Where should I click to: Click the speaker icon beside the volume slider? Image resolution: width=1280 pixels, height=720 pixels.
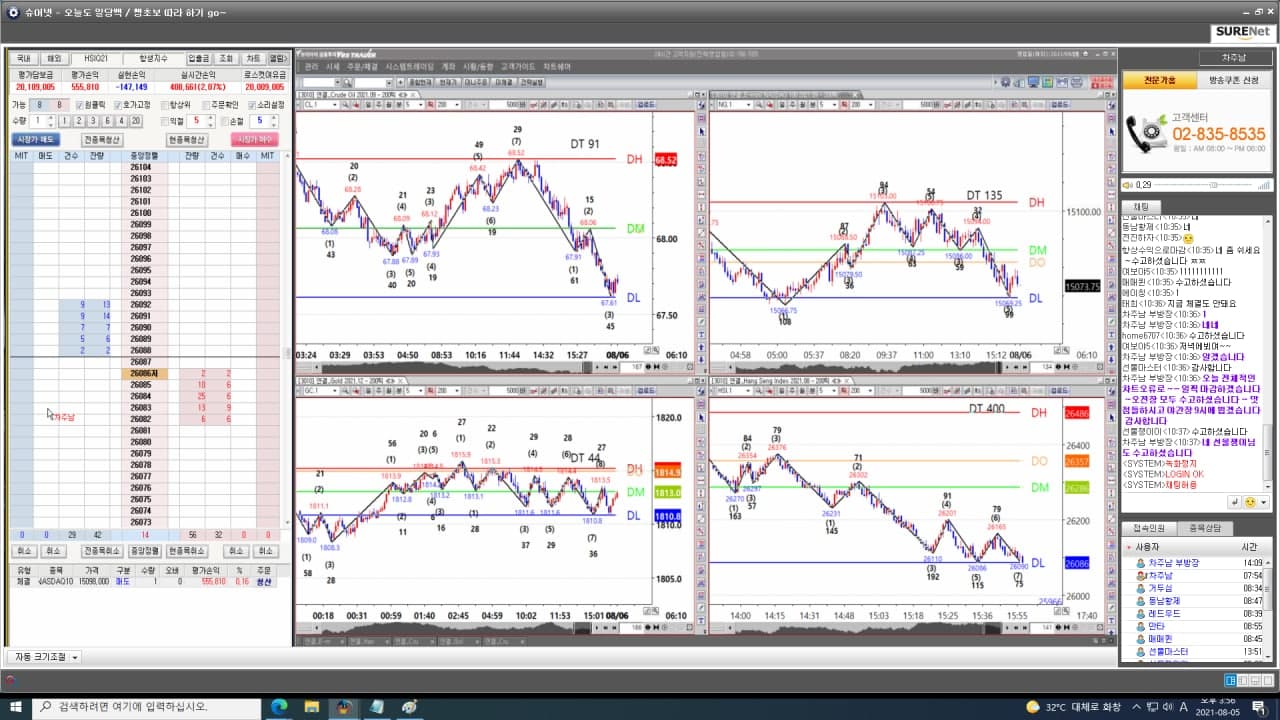tap(1128, 185)
